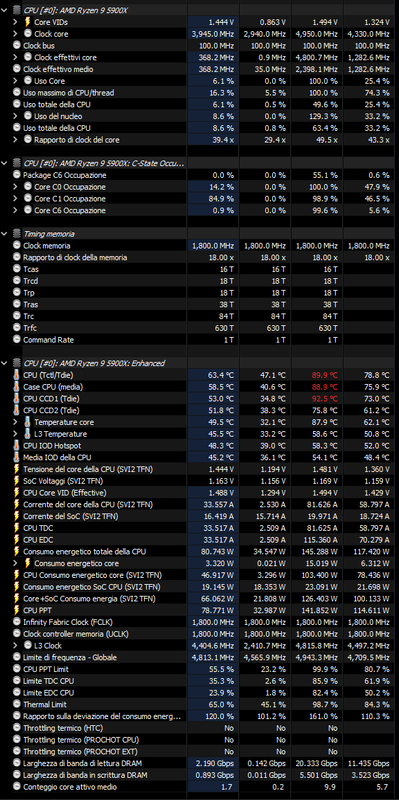Expand the Consumo energetico core row
Image resolution: width=399 pixels, height=800 pixels.
point(16,563)
